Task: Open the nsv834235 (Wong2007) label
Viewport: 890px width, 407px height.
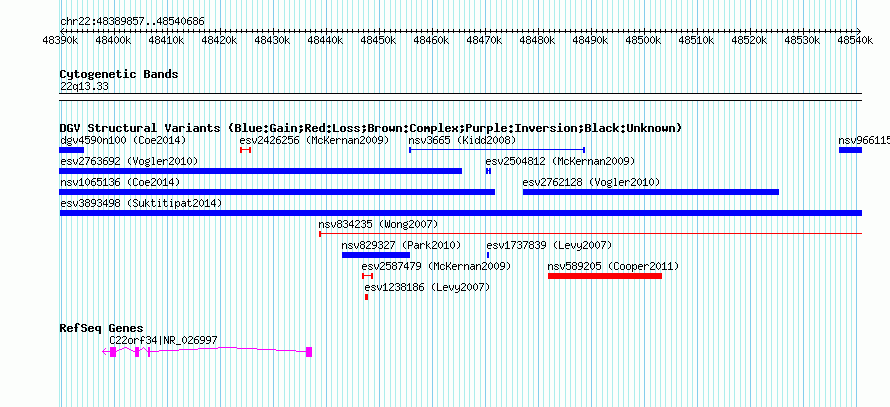Action: point(378,224)
